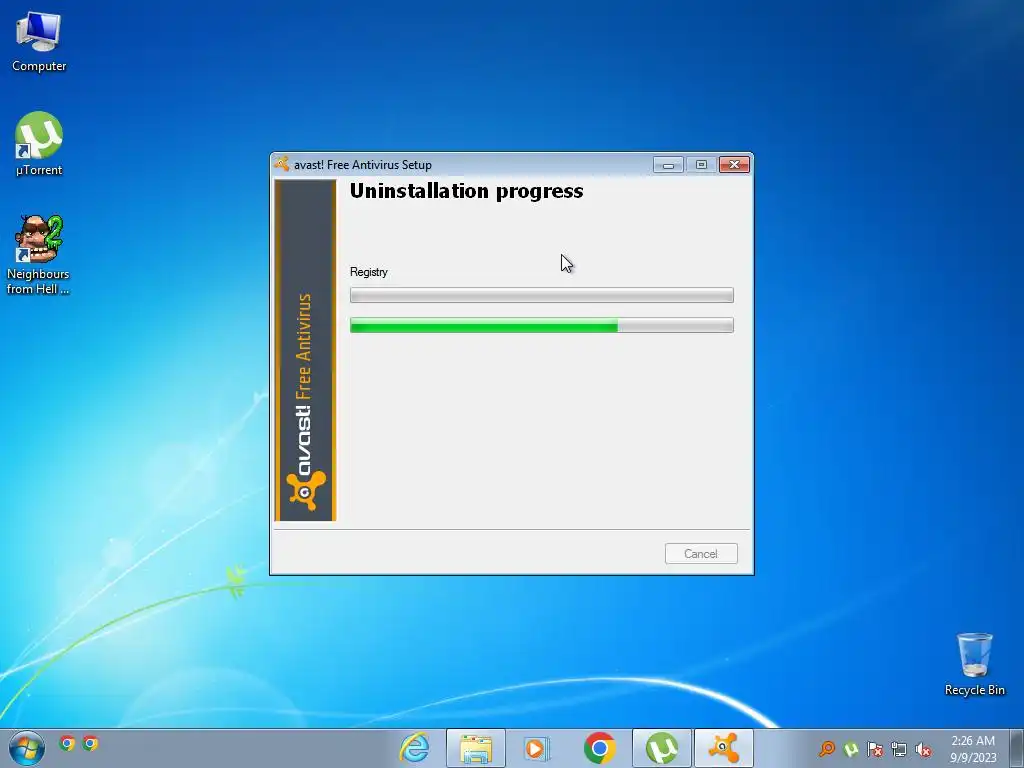The width and height of the screenshot is (1024, 768).
Task: Select Neighbours from Hell desktop shortcut
Action: (x=38, y=255)
